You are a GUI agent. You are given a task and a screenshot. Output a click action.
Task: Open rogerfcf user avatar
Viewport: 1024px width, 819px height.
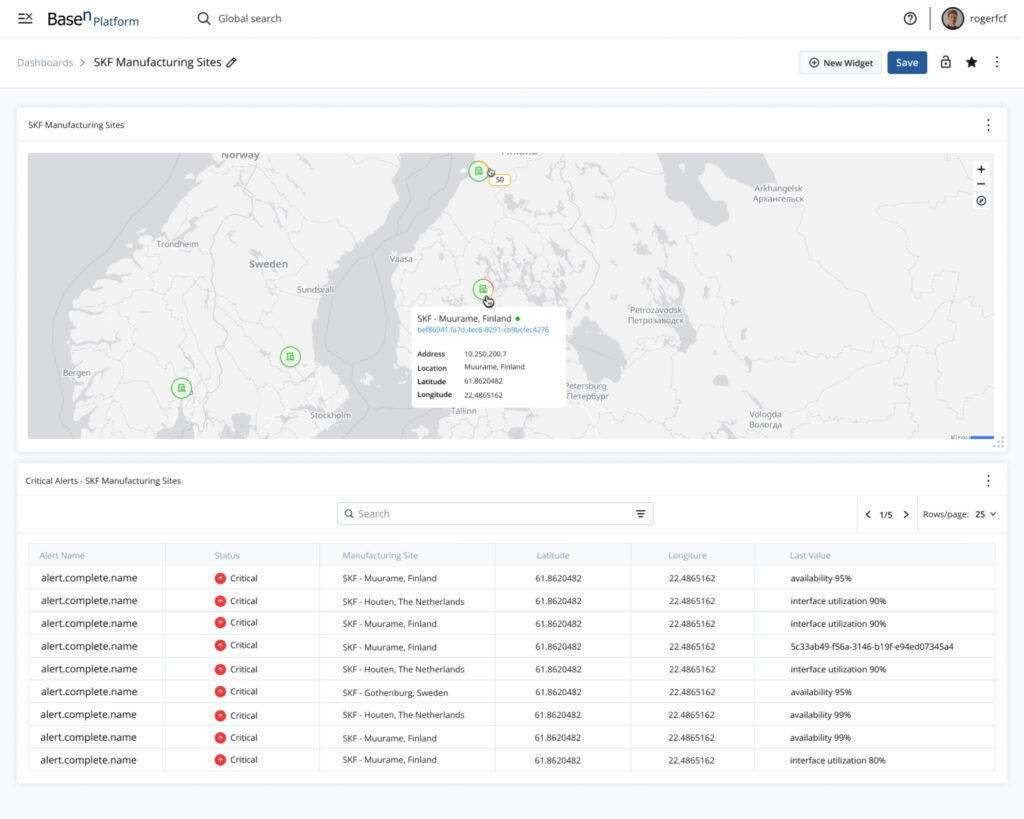coord(952,18)
